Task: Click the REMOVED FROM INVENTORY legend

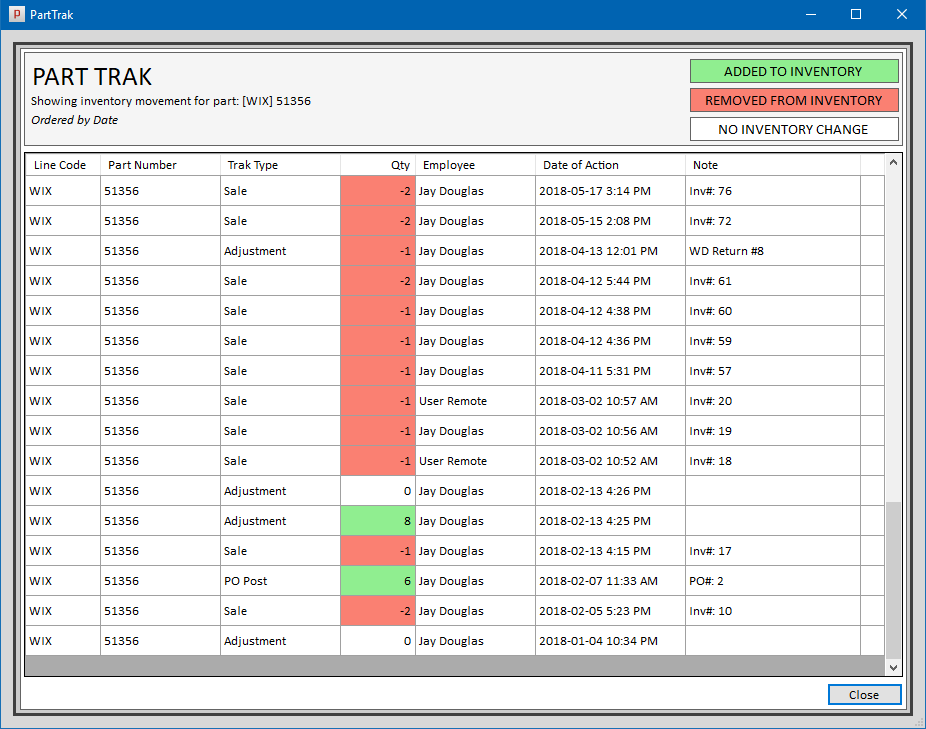Action: 794,100
